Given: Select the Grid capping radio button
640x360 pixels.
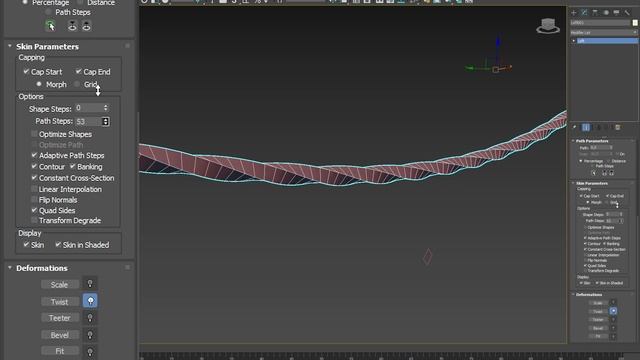Looking at the screenshot, I should point(77,84).
